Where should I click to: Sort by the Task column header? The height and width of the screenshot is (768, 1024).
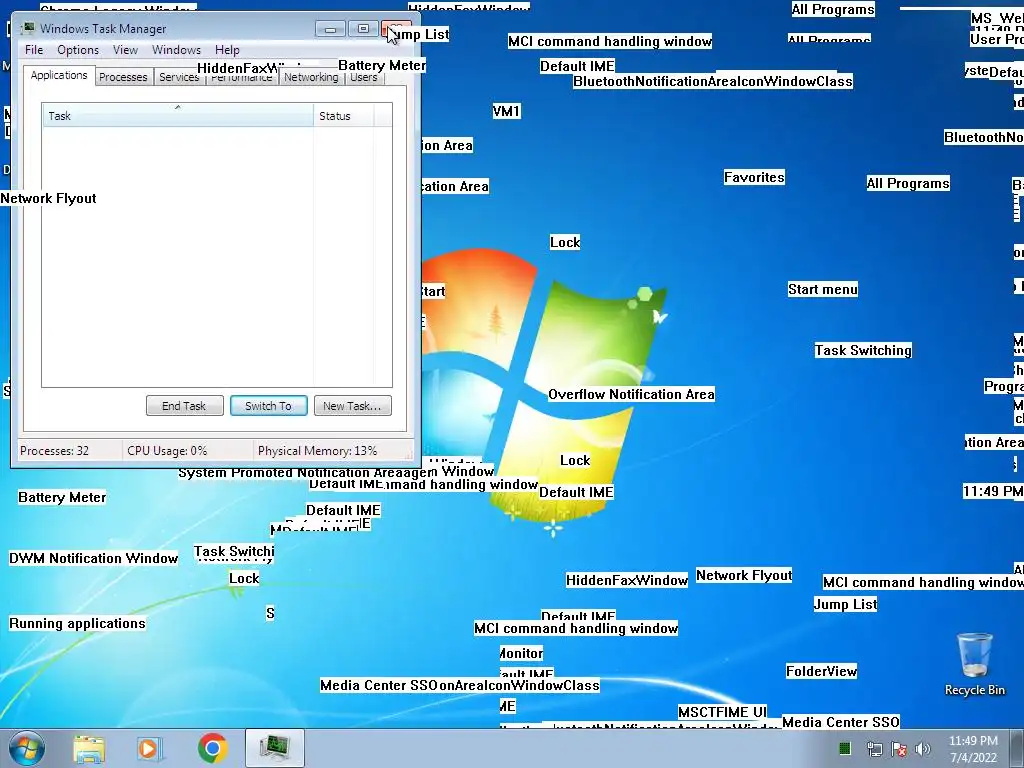point(178,116)
